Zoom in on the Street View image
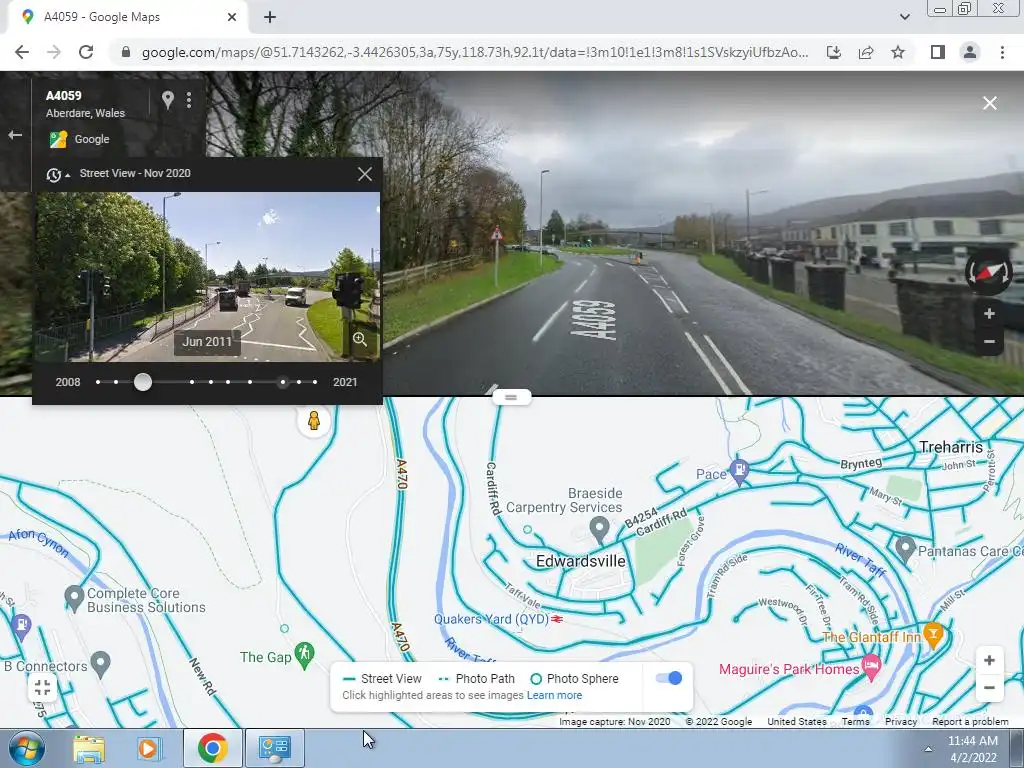 pyautogui.click(x=989, y=314)
